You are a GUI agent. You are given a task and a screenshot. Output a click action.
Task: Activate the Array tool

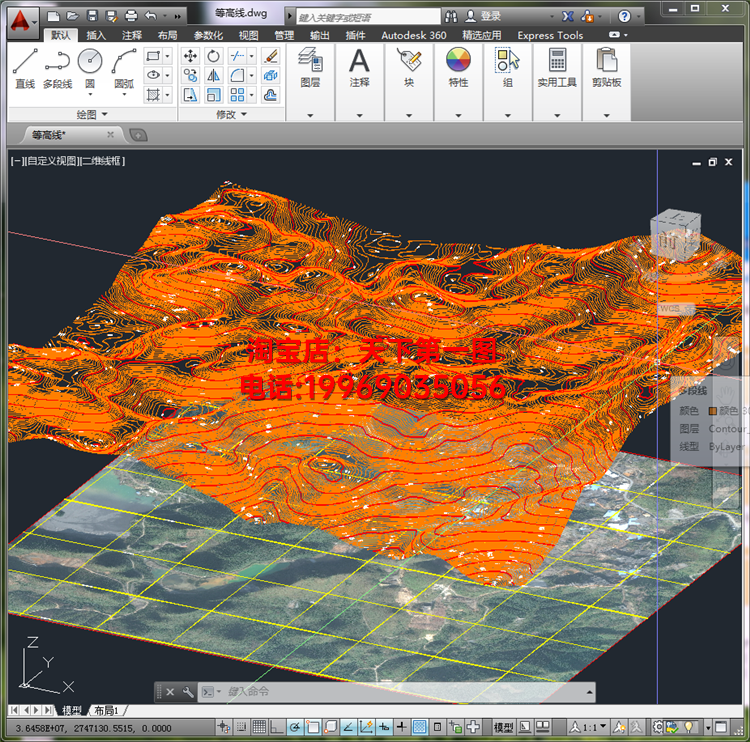point(237,95)
